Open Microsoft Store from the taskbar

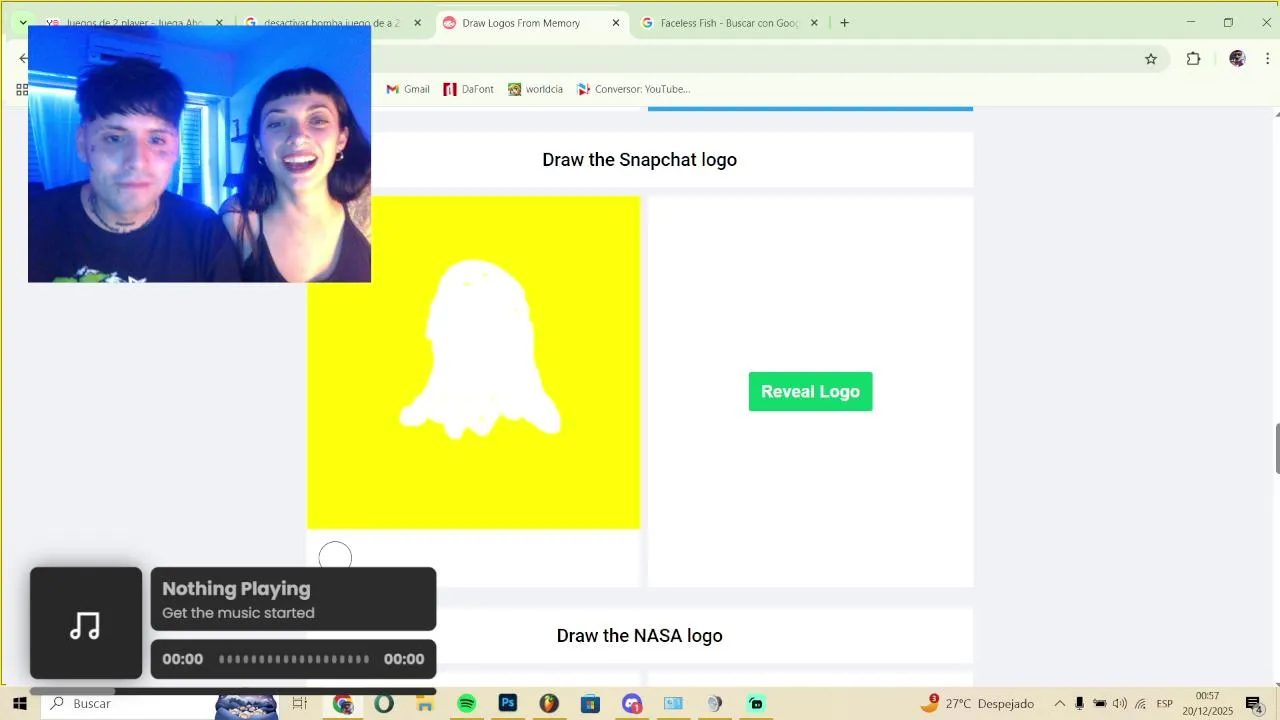[x=590, y=704]
